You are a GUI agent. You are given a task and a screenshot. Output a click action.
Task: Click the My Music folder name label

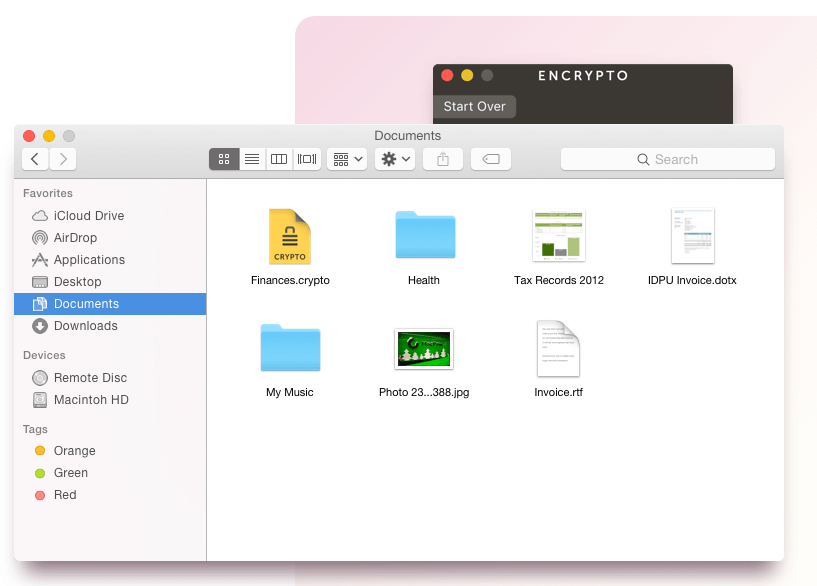point(290,392)
